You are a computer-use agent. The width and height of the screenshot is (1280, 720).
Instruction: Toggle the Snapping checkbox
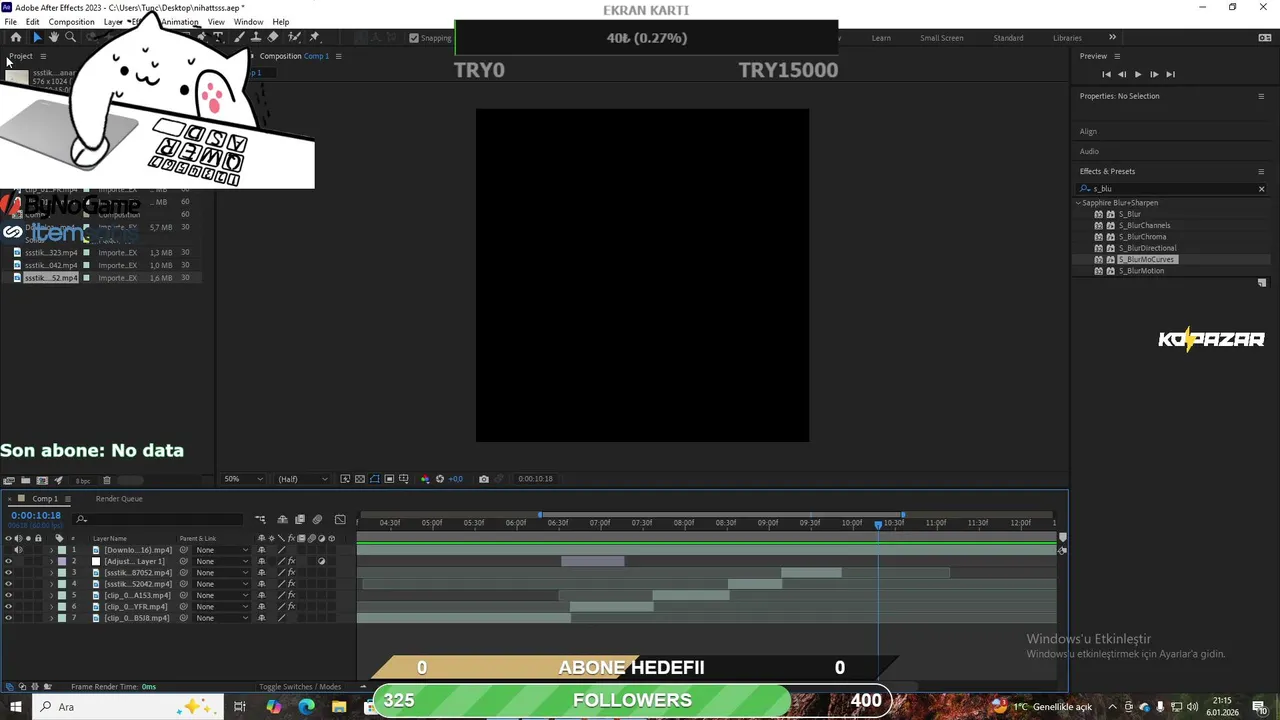(414, 38)
